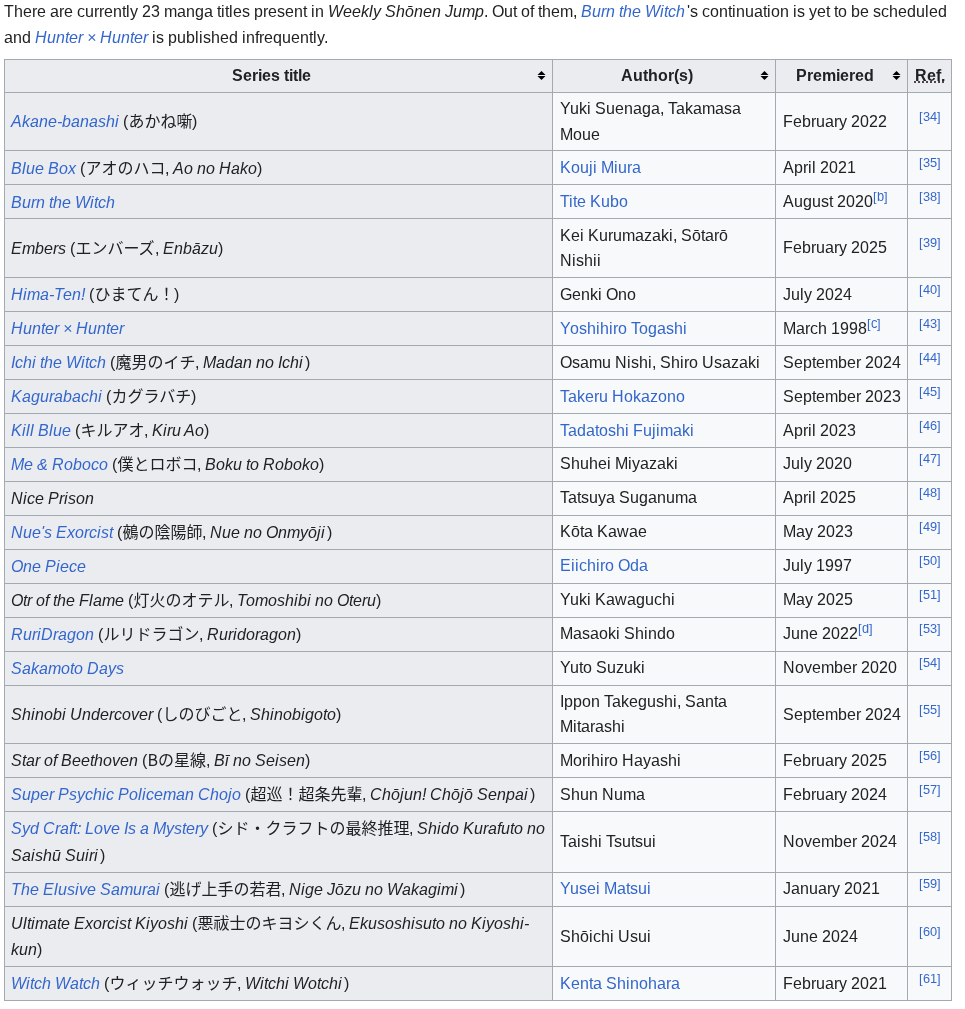Open reference [50] for One Piece
This screenshot has width=965, height=1009.
pos(930,562)
